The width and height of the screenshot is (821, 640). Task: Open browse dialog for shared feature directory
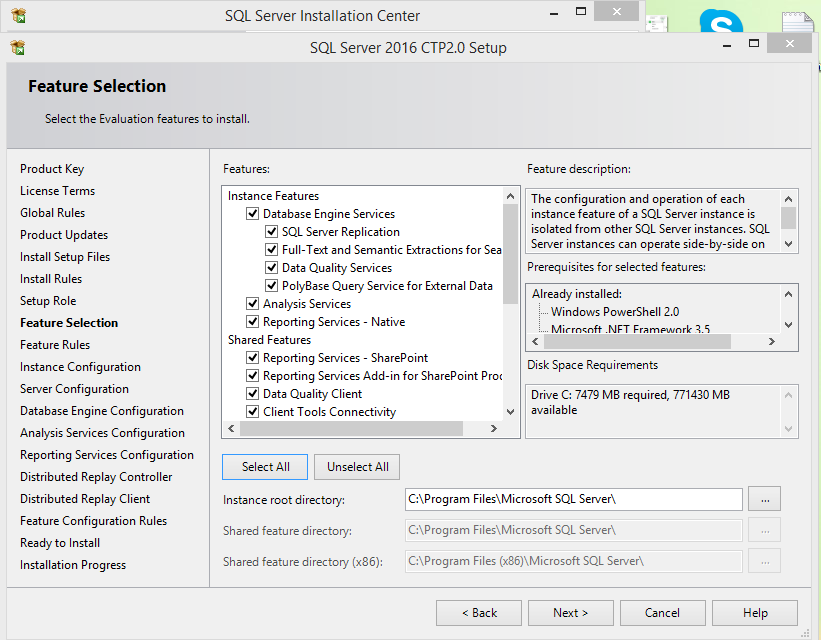coord(764,530)
